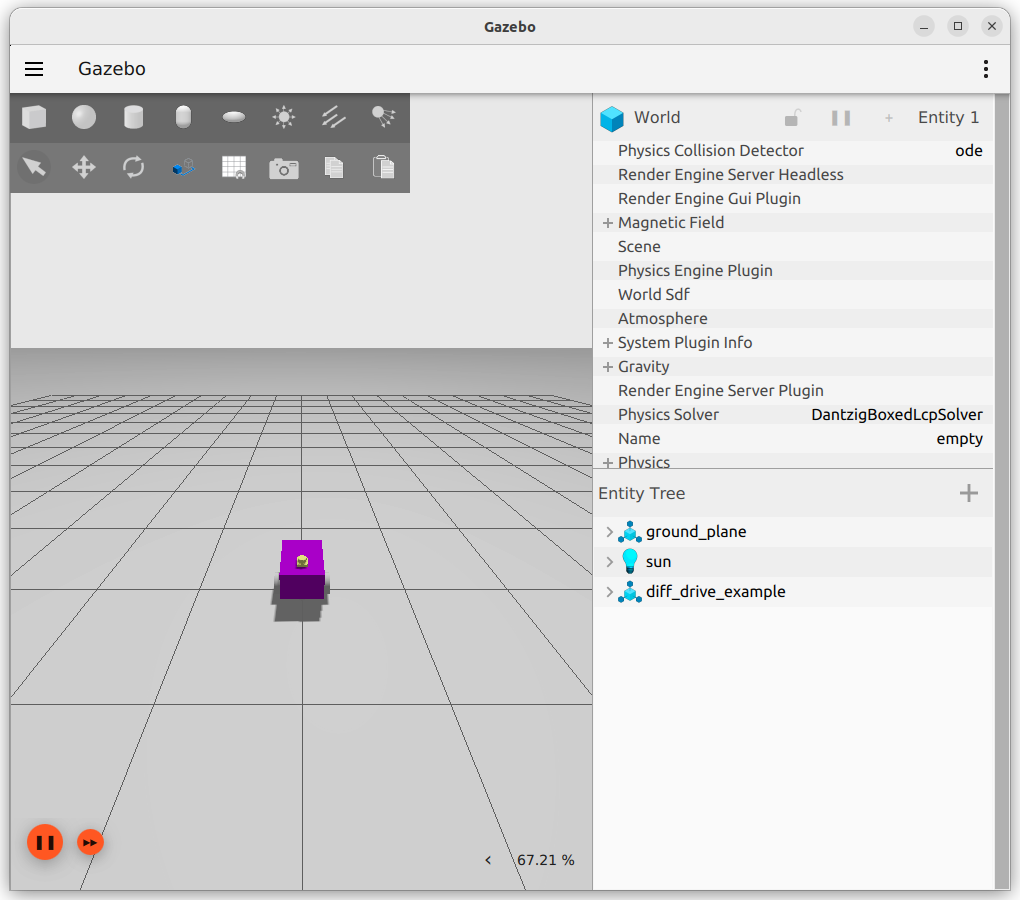Image resolution: width=1020 pixels, height=900 pixels.
Task: Expand the sun tree entry
Action: 610,562
